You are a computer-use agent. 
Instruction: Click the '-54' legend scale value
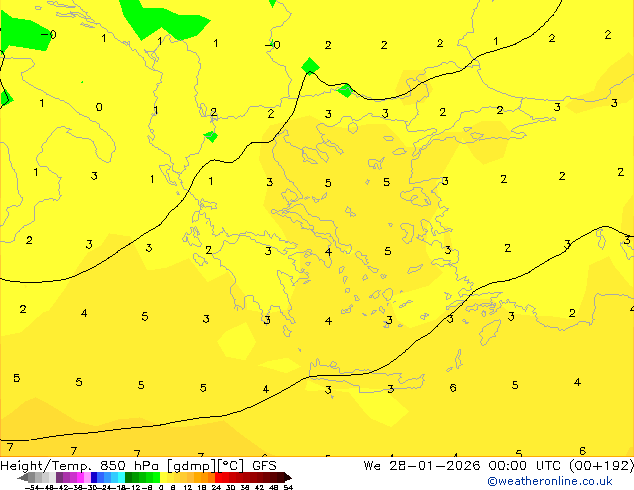click(x=32, y=487)
